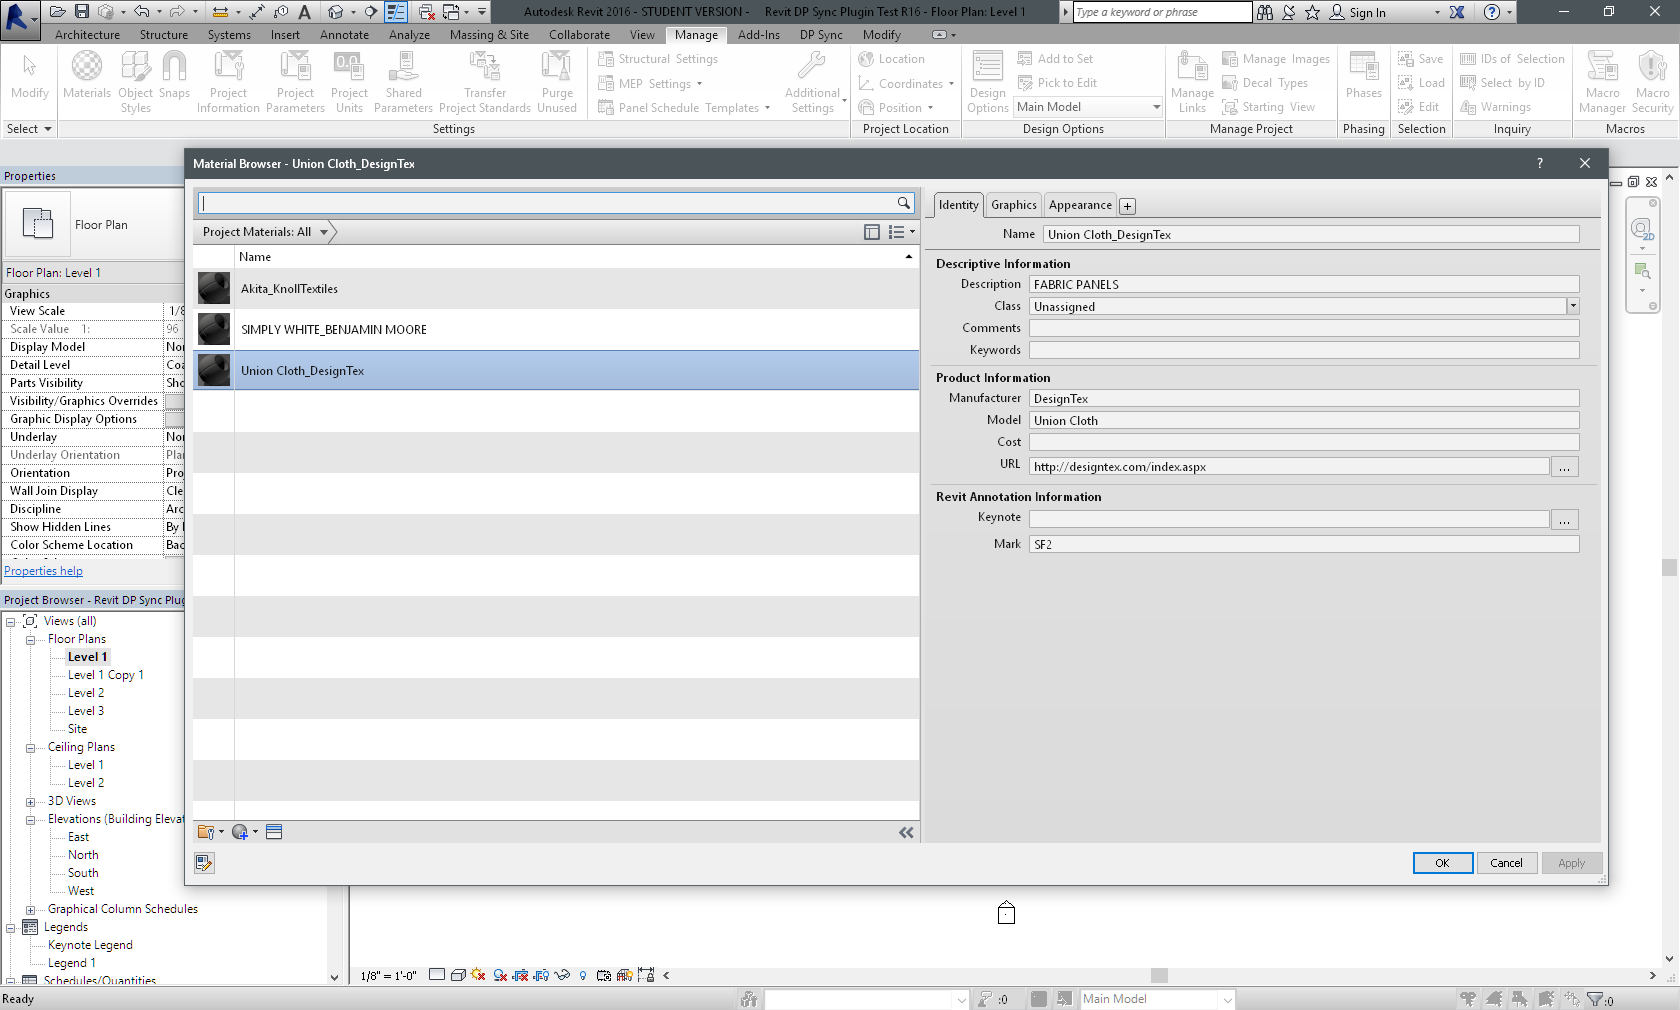
Task: Switch to Graphics tab in Material Browser
Action: point(1013,205)
